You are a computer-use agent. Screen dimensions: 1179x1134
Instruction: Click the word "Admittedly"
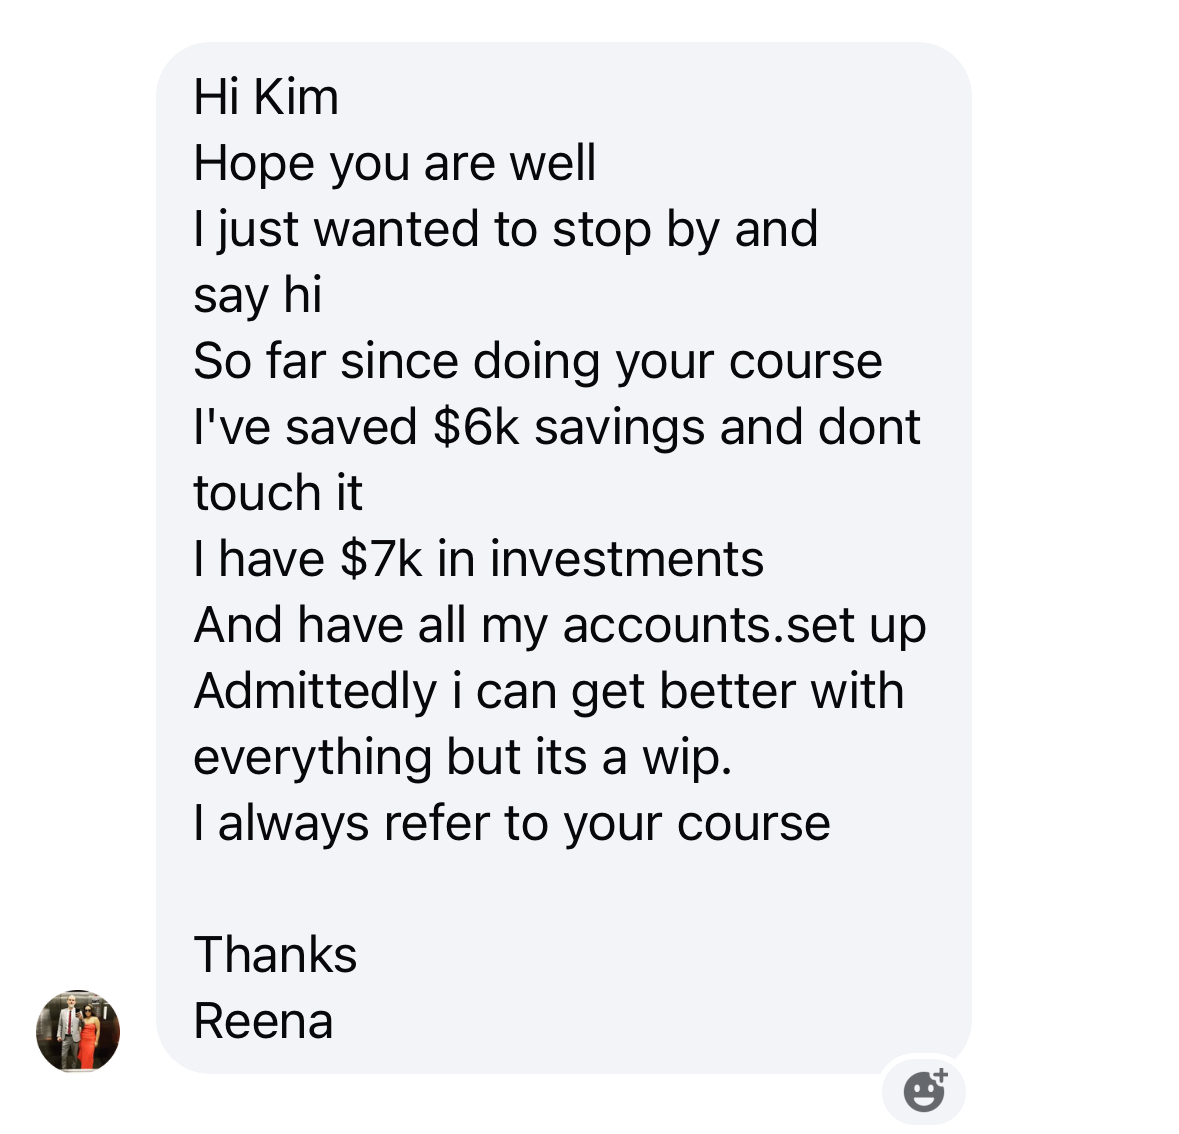tap(316, 691)
